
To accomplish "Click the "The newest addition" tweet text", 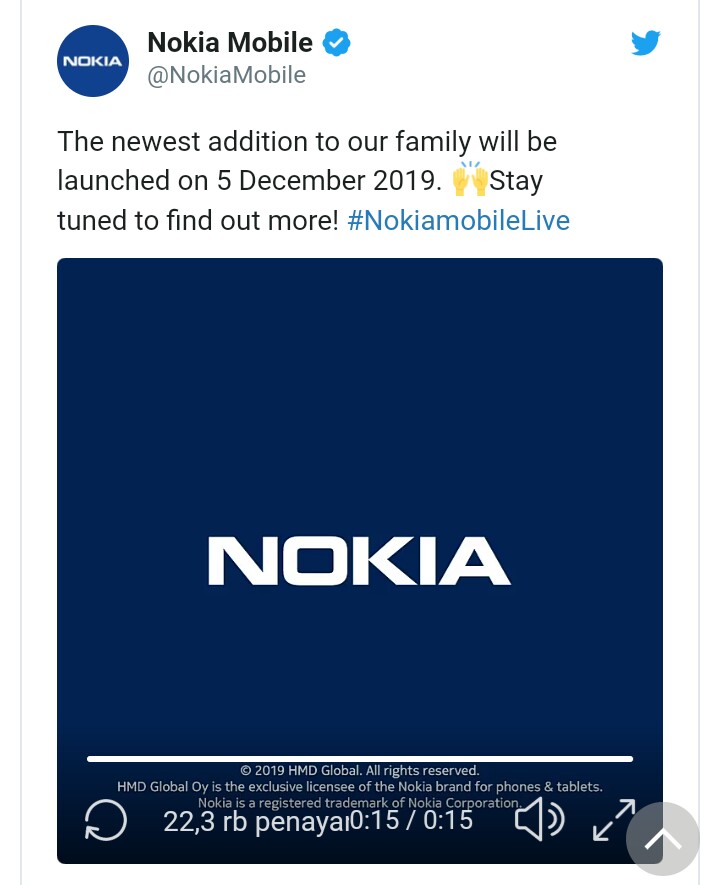I will [x=306, y=141].
